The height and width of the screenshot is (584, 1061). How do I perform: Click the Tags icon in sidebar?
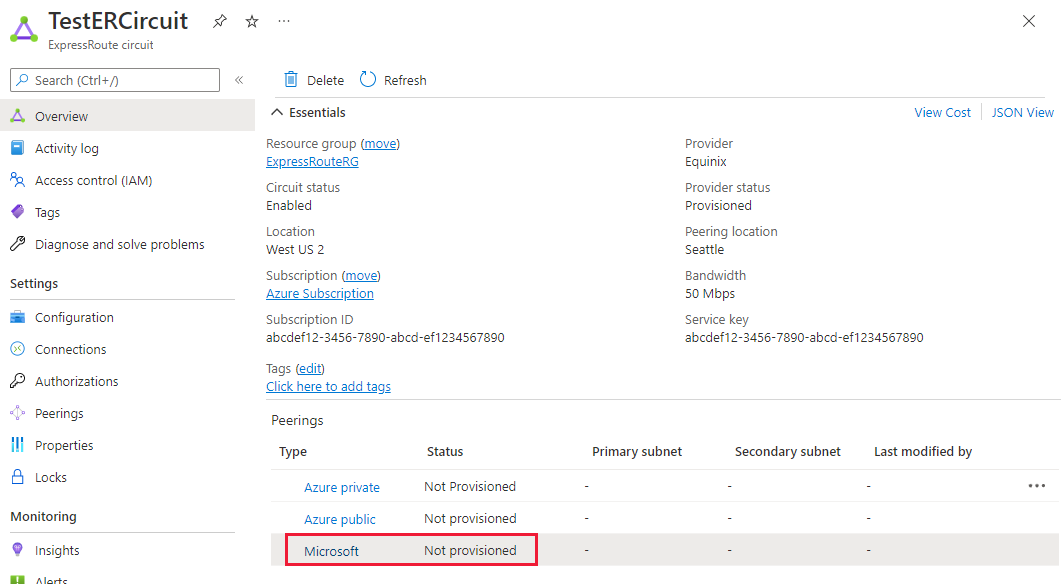tap(17, 212)
